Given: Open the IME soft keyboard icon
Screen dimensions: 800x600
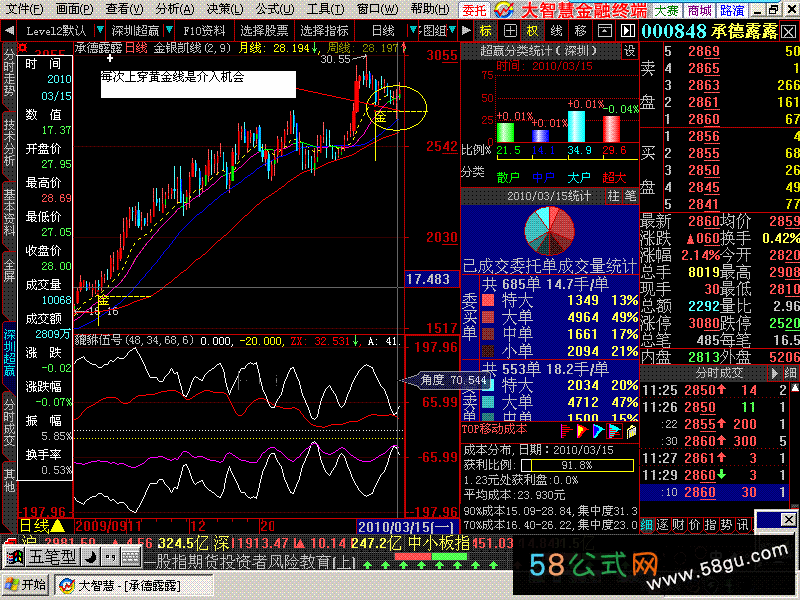Looking at the screenshot, I should tap(131, 557).
